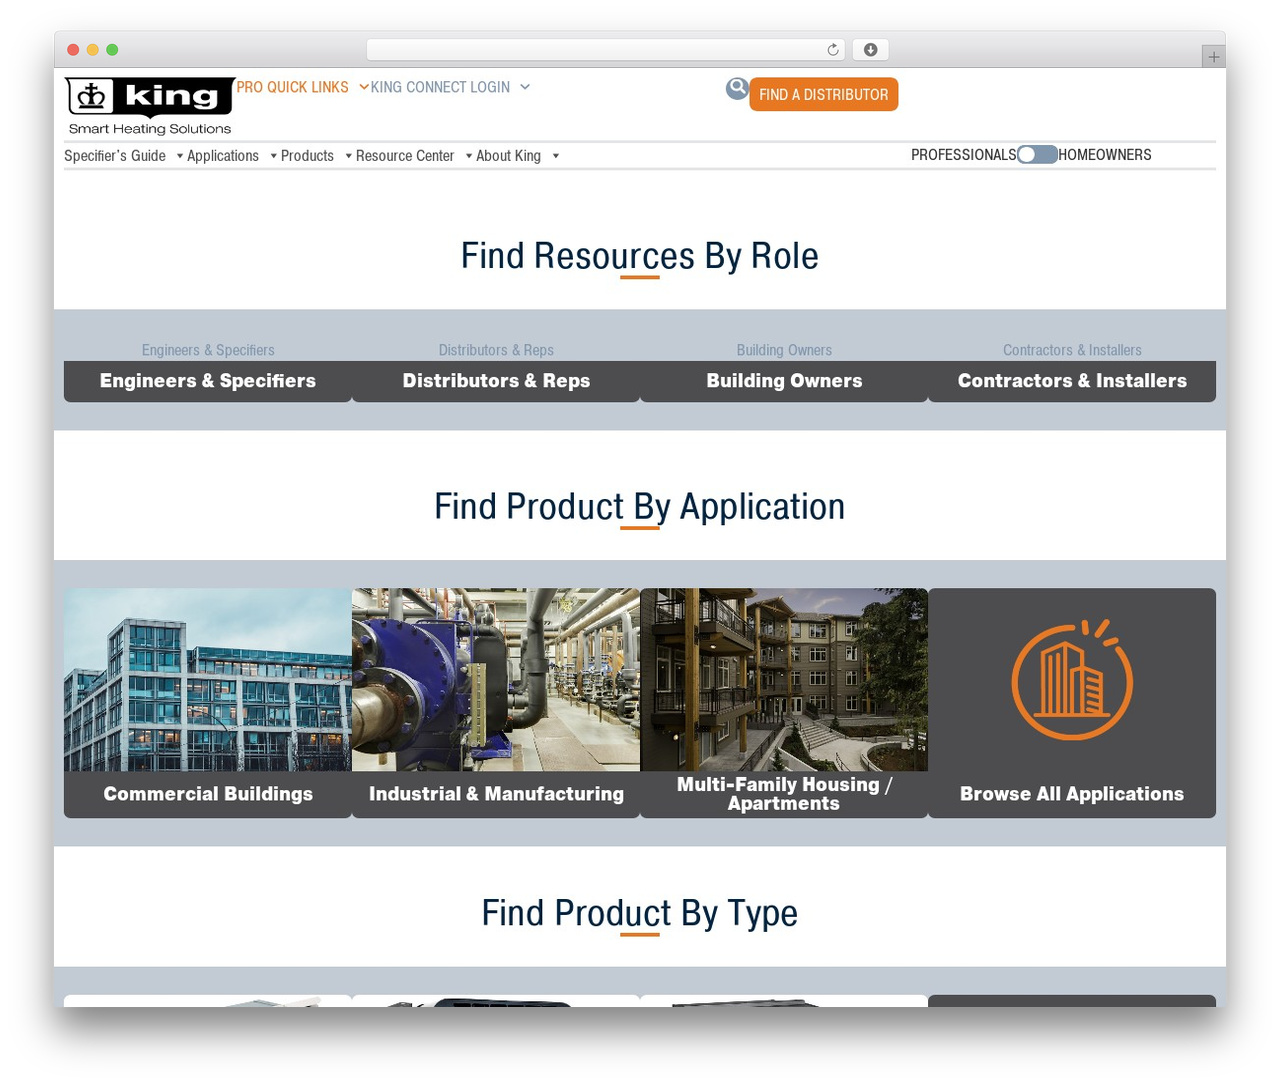Expand the King Connect Login chevron
The width and height of the screenshot is (1280, 1084).
pyautogui.click(x=525, y=87)
